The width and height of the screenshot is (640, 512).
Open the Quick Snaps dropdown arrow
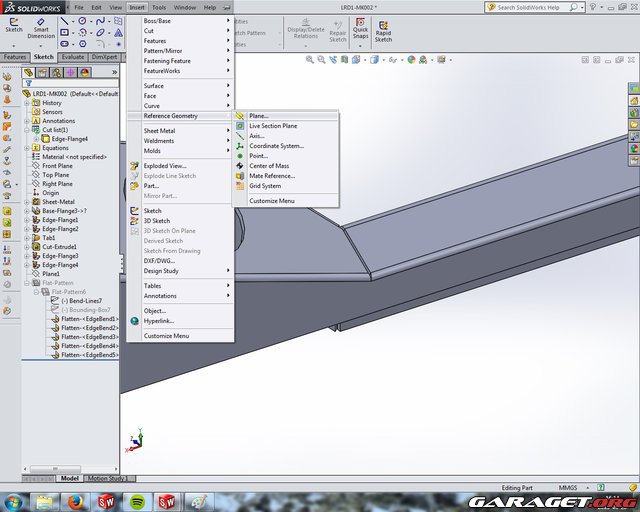tap(360, 44)
